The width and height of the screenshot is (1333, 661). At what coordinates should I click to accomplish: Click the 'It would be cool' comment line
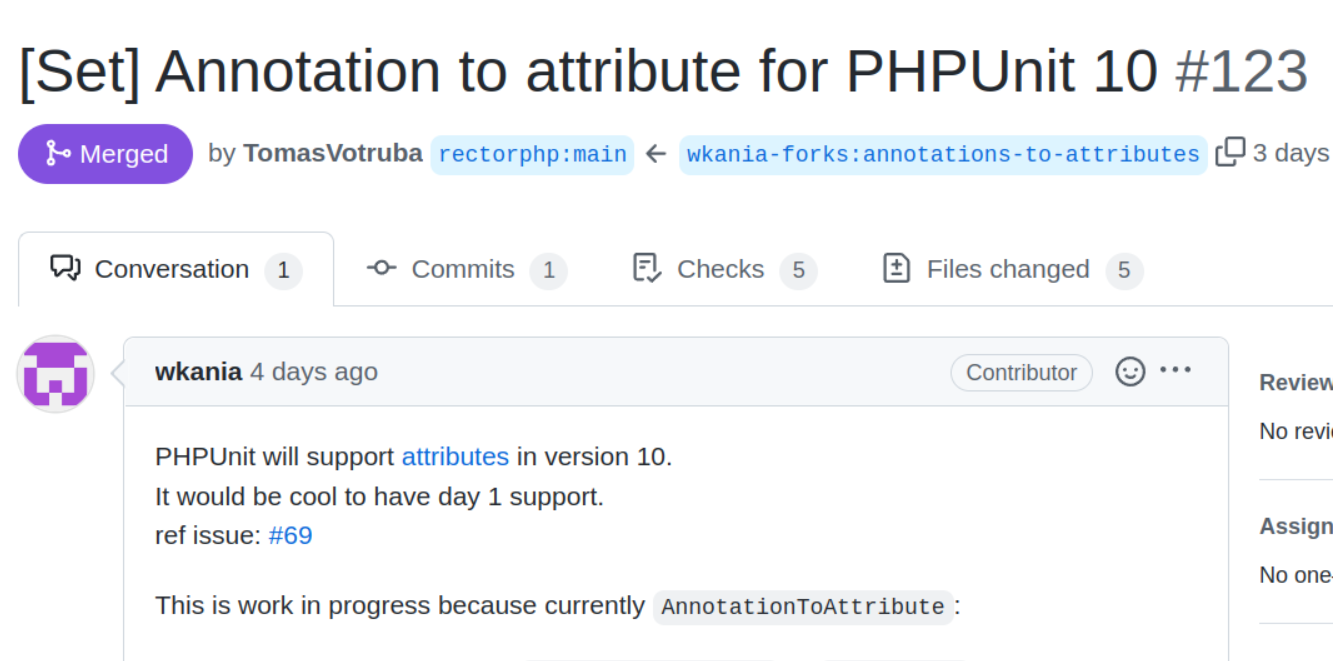(379, 496)
